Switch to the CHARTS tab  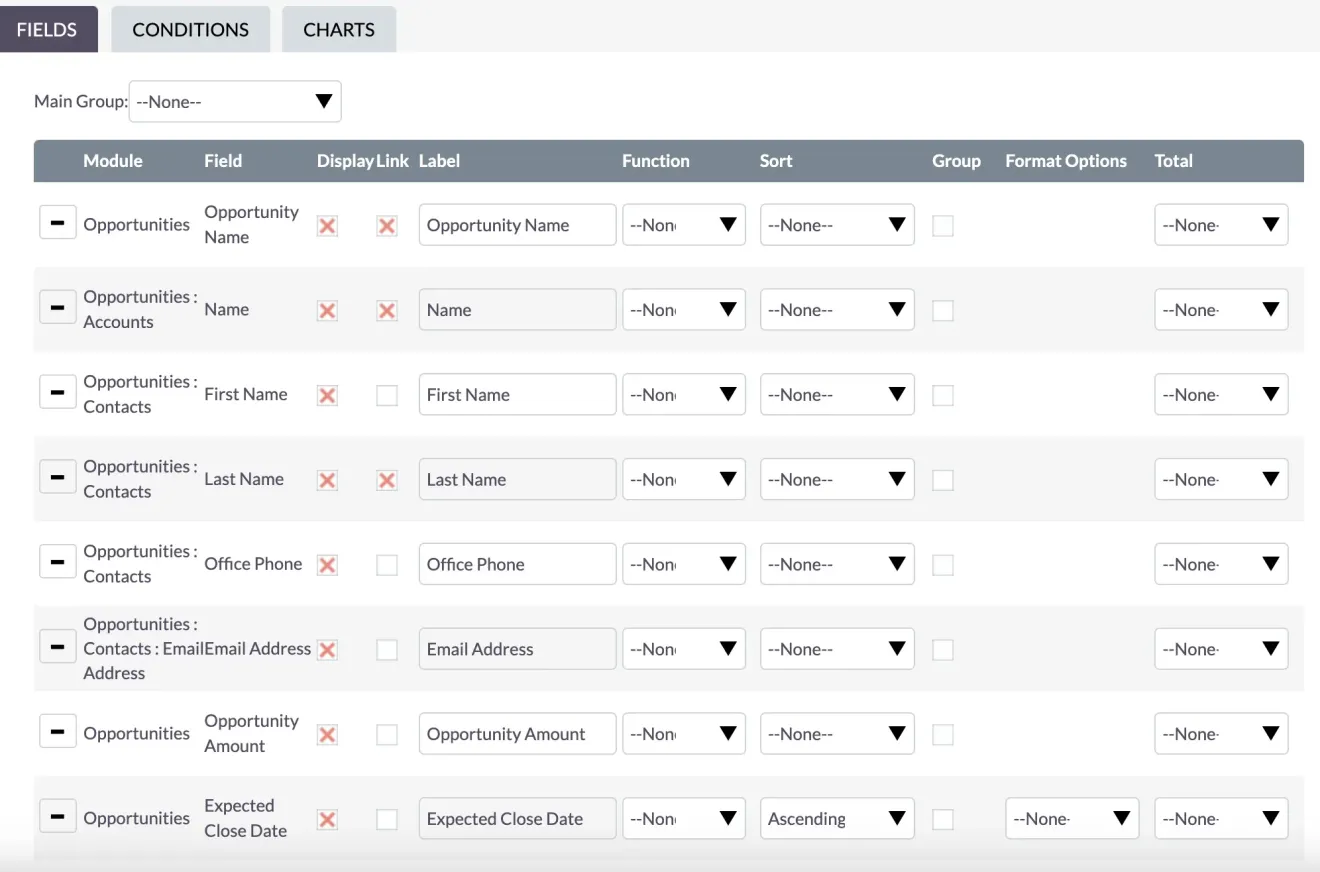338,29
